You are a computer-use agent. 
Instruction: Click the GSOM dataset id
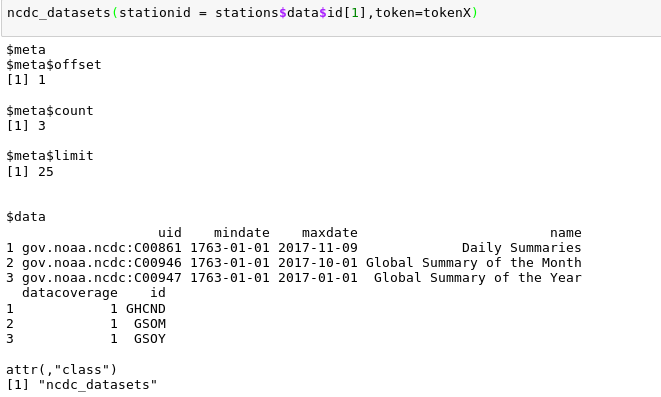[x=150, y=324]
